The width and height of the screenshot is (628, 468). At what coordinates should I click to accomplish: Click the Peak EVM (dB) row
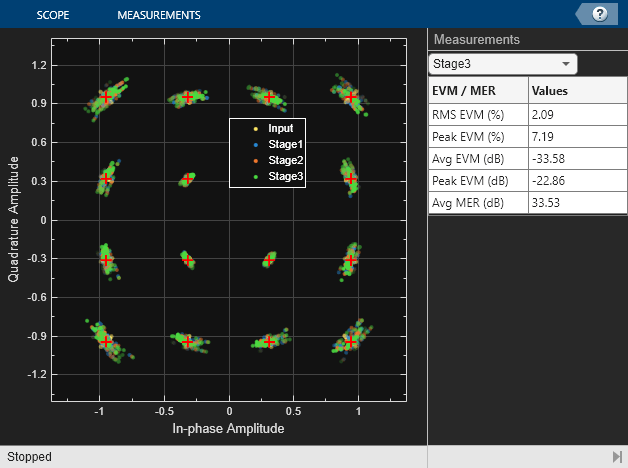477,180
